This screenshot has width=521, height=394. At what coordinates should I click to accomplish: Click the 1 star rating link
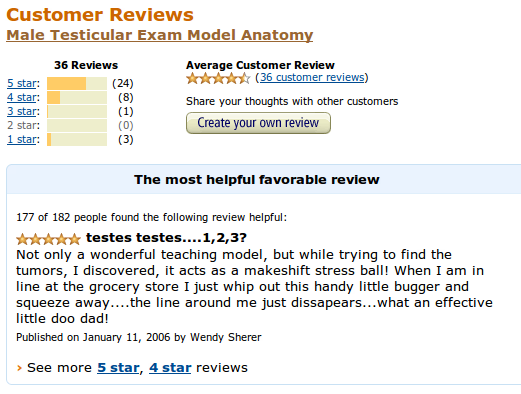(x=22, y=139)
